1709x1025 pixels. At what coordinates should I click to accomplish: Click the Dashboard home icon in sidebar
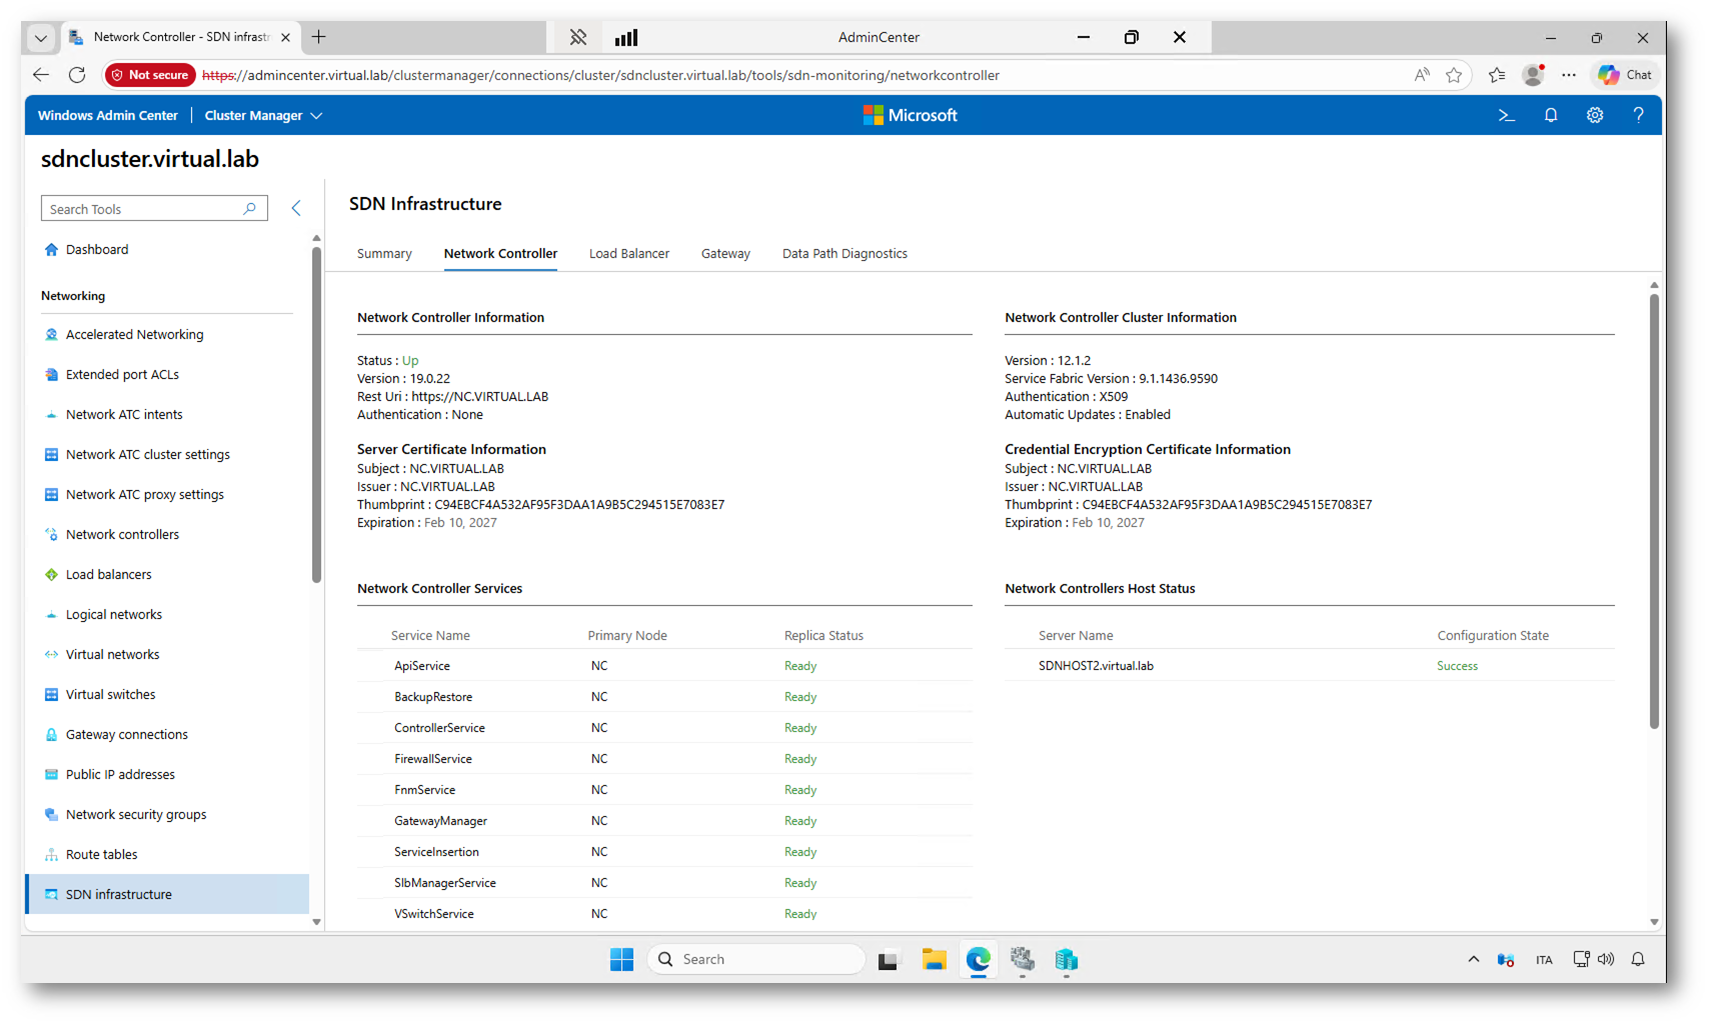pos(51,250)
